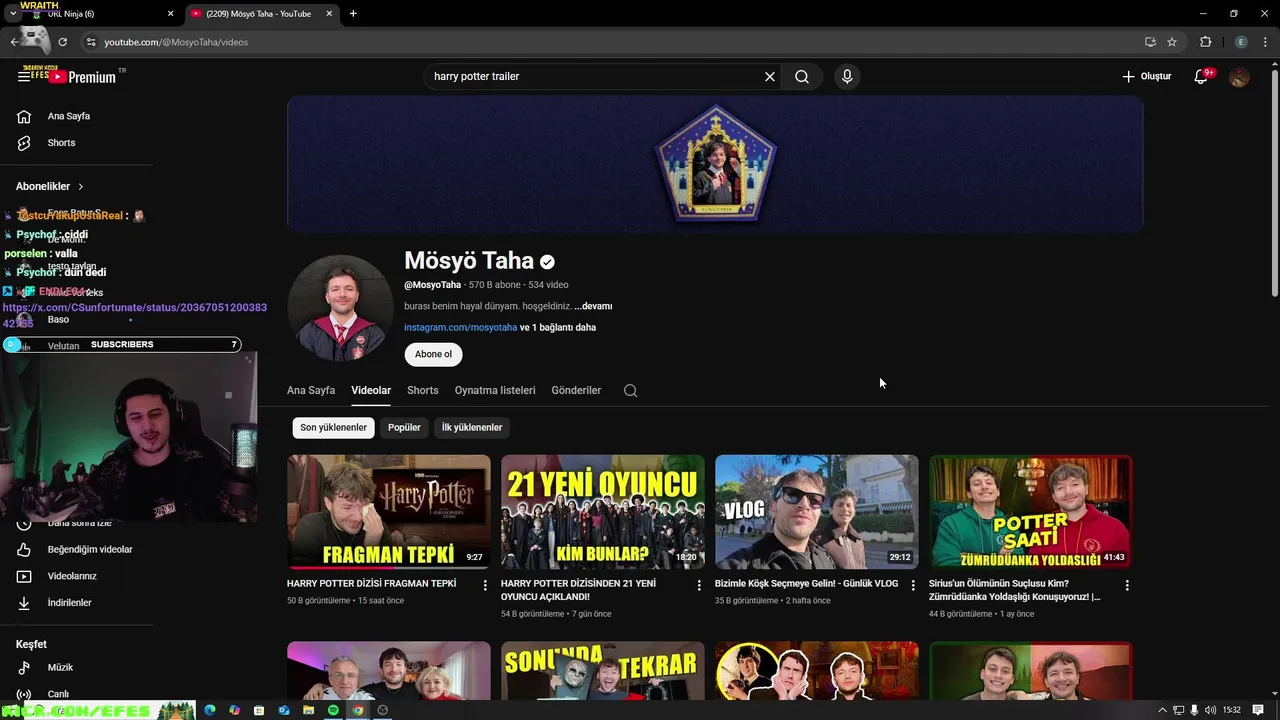This screenshot has height=720, width=1280.
Task: Switch to the URL Ninja browser tab
Action: click(96, 14)
